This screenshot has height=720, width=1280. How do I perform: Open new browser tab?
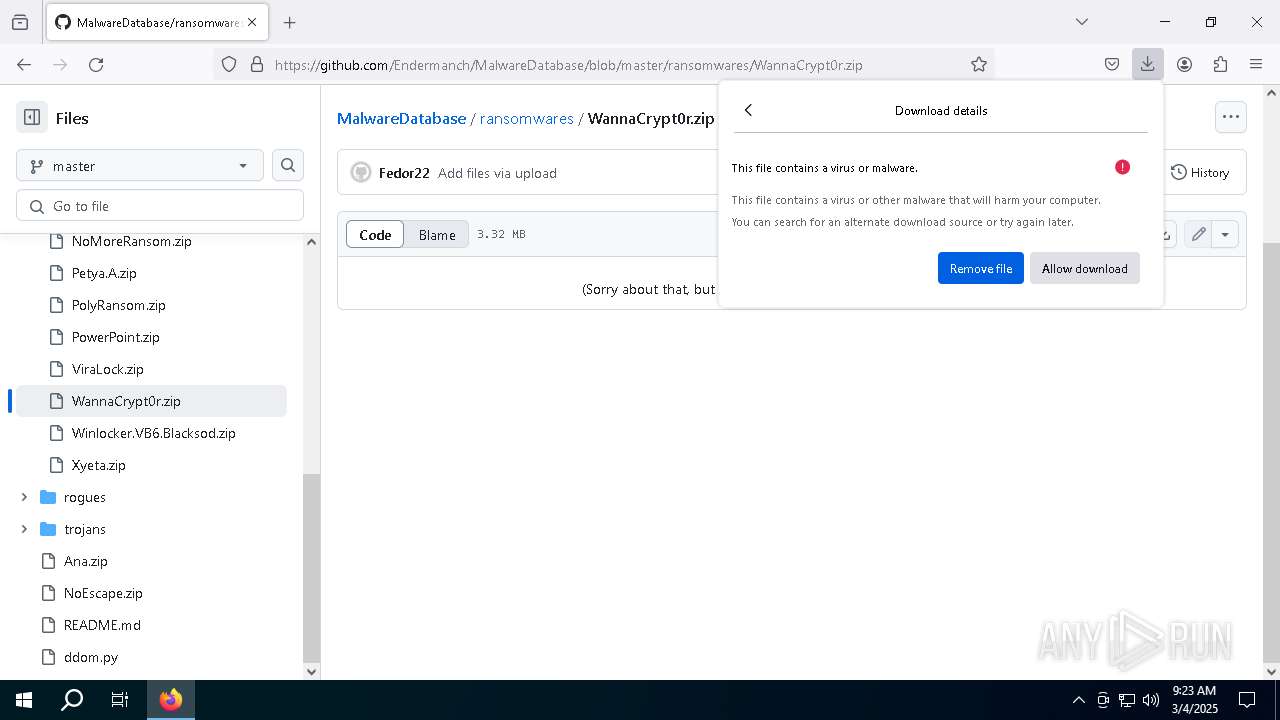pos(290,22)
